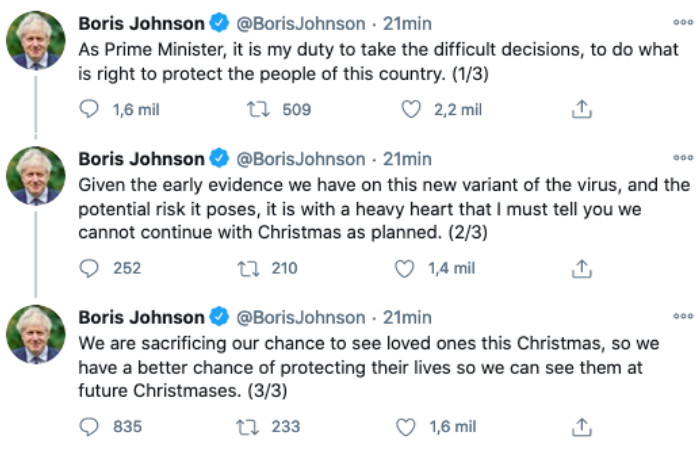The height and width of the screenshot is (450, 700).
Task: Like the second tweet with 1,4 mil likes
Action: (x=404, y=268)
